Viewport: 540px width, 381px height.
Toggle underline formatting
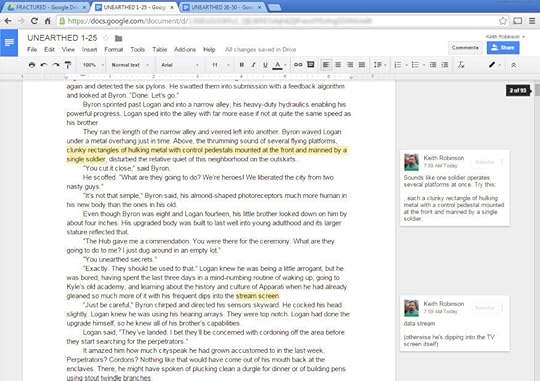265,65
